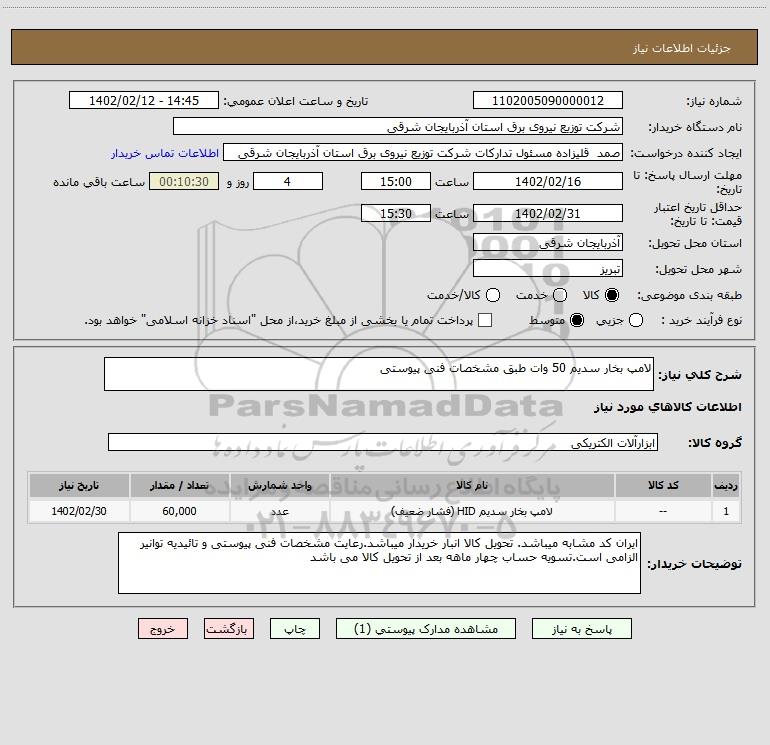Click واحد شمارش column header
Screen dimensions: 770x745
coord(279,485)
